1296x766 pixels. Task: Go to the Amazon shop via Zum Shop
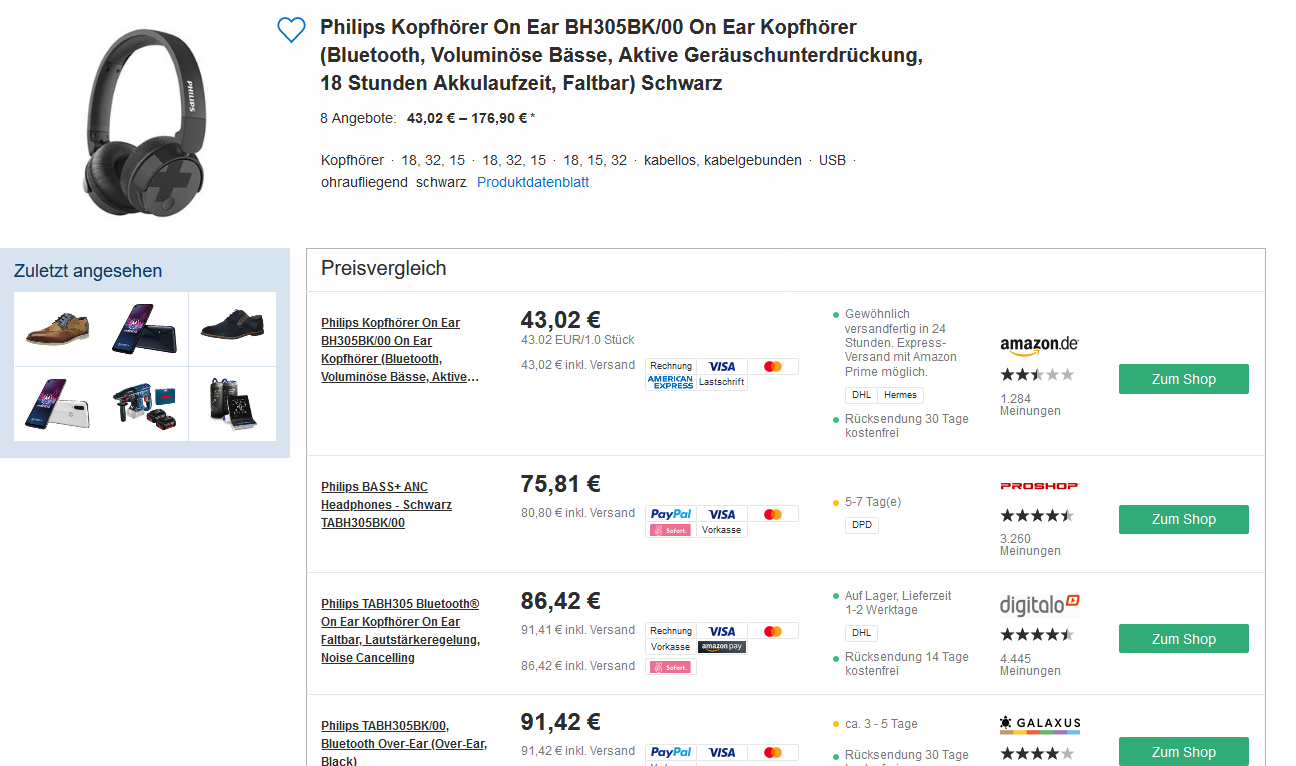pos(1183,379)
